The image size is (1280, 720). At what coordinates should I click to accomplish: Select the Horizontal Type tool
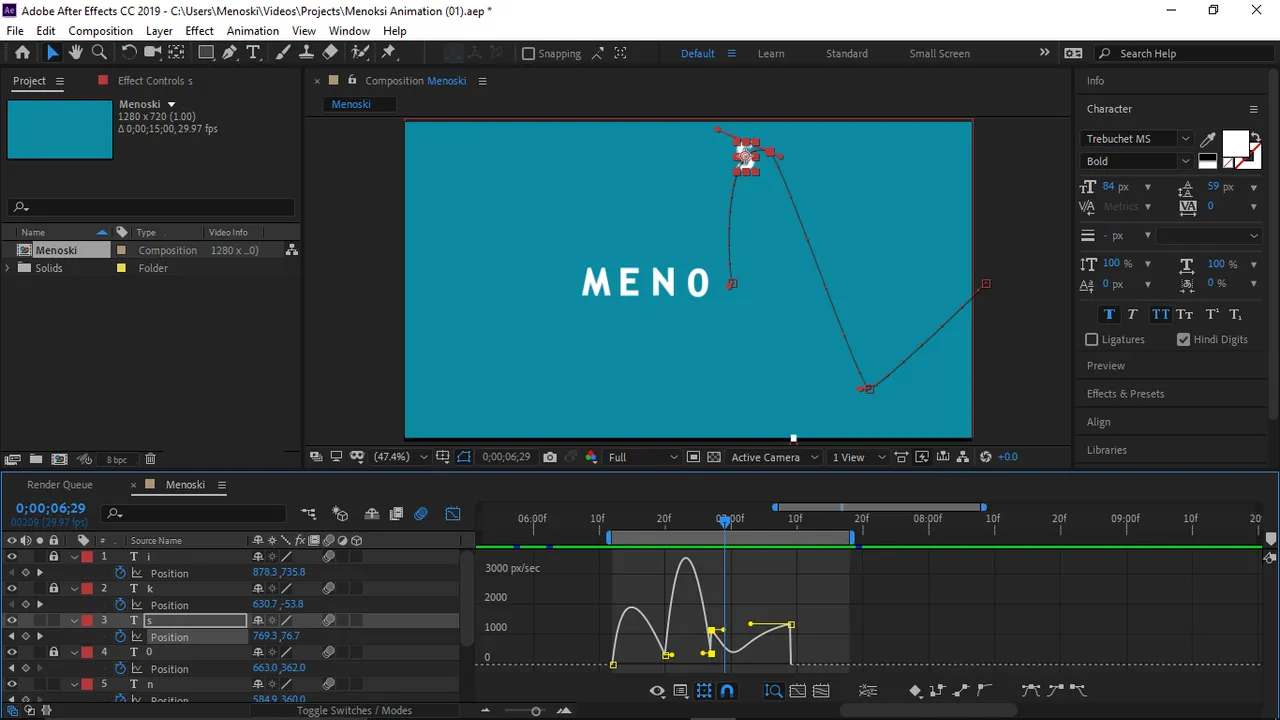(x=253, y=53)
